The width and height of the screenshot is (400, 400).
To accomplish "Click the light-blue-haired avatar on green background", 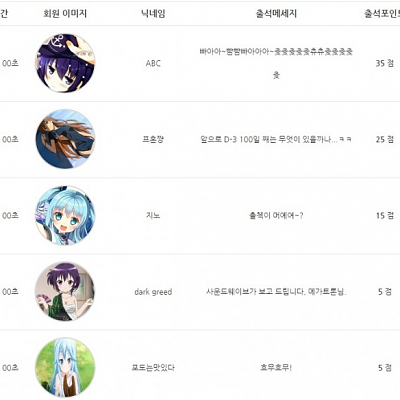I will pos(65,368).
